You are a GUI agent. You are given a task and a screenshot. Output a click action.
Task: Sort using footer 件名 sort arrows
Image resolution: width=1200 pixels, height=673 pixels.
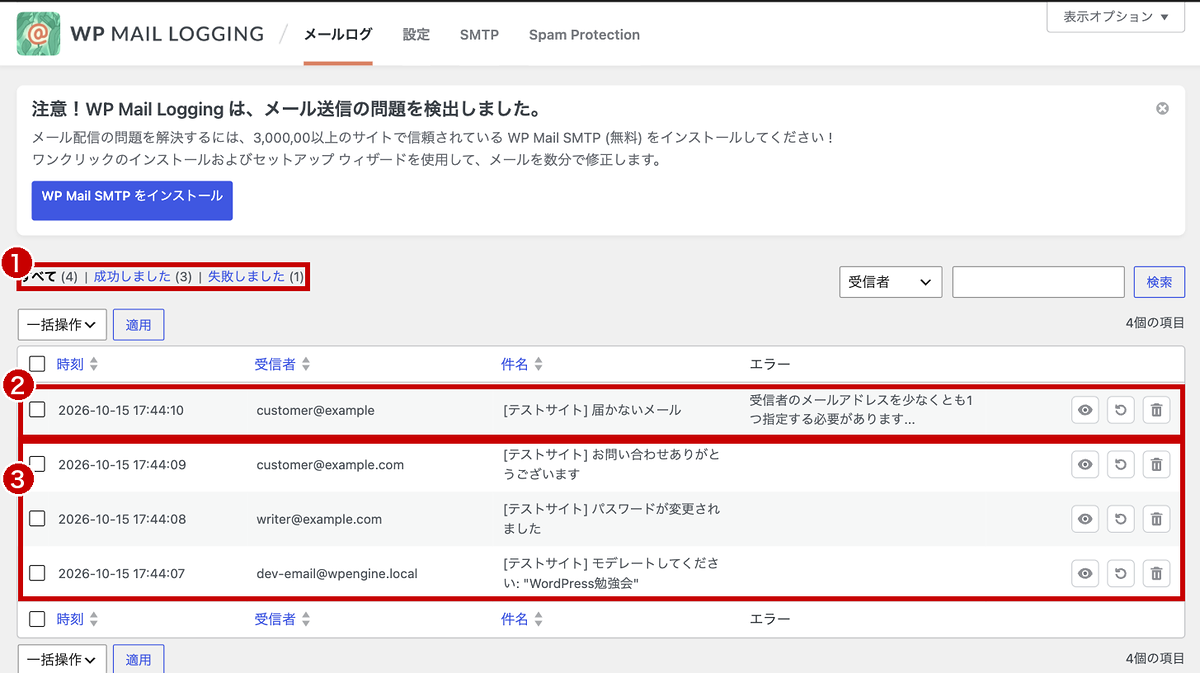[x=538, y=620]
